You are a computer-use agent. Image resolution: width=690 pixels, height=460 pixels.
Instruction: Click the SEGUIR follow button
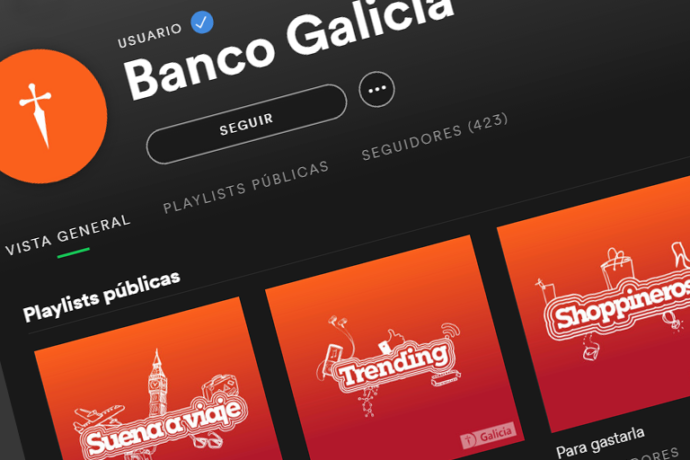coord(246,124)
